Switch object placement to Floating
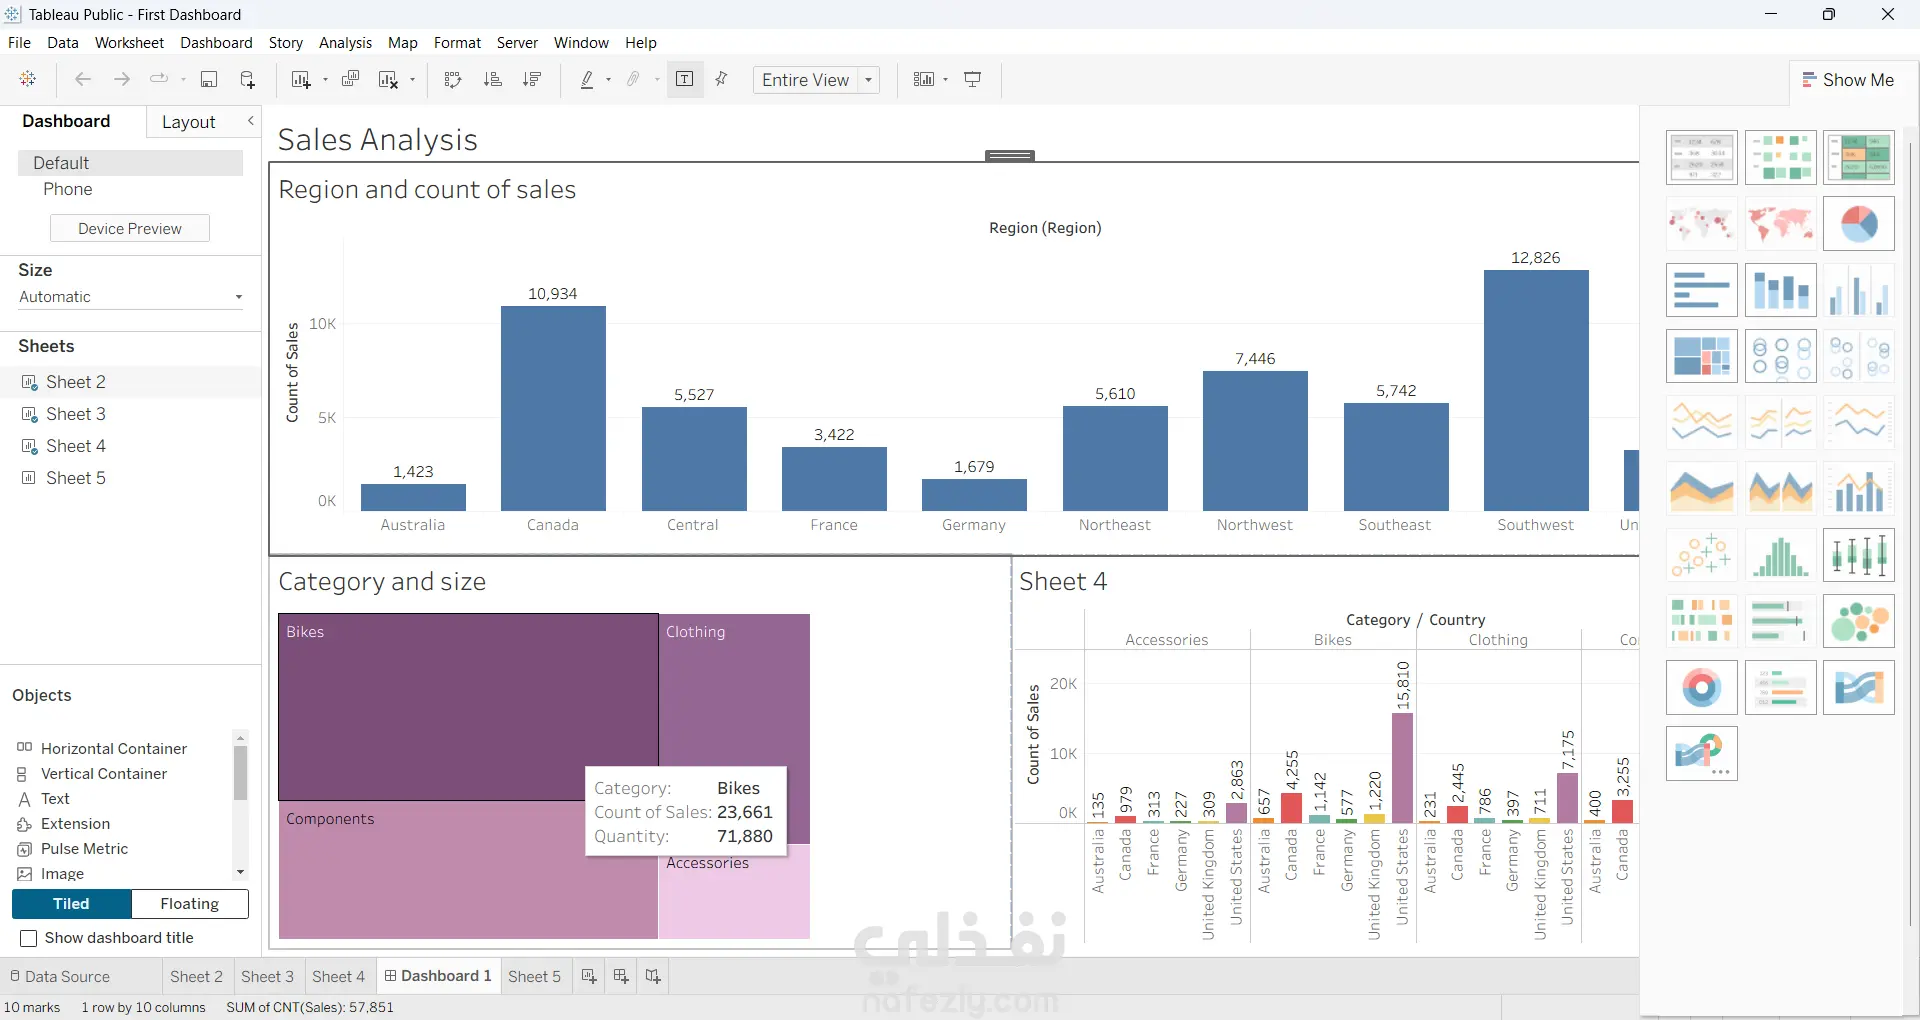This screenshot has height=1020, width=1920. pos(190,904)
